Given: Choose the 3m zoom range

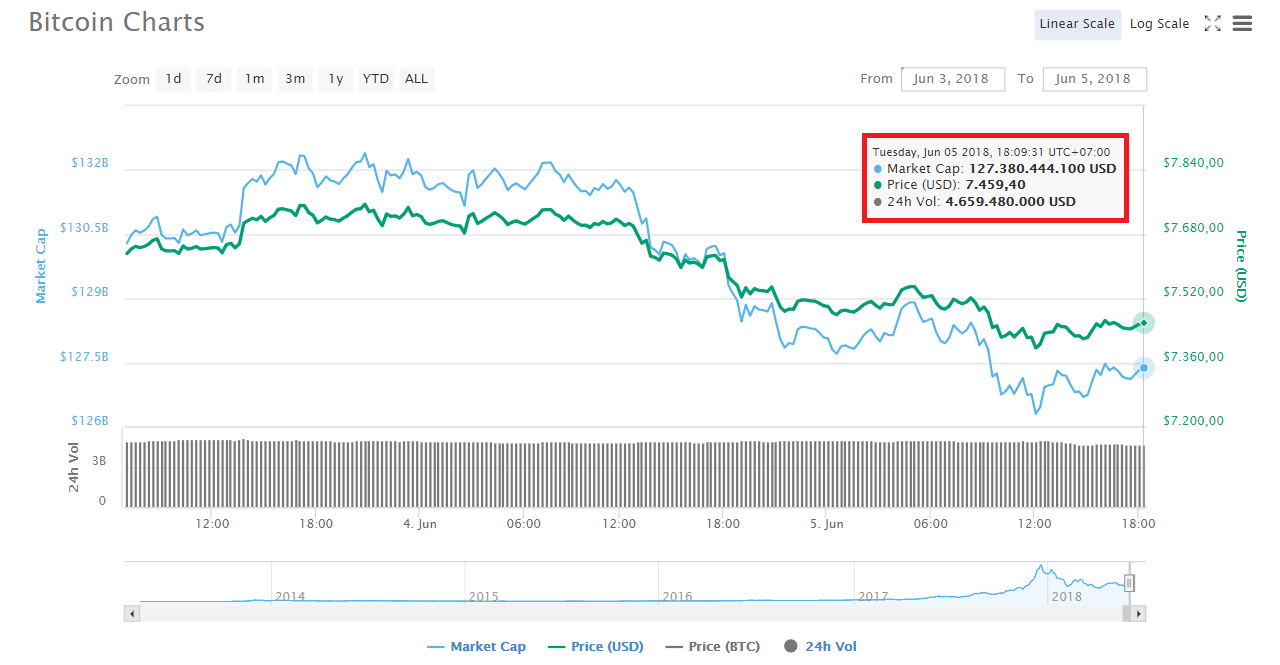Looking at the screenshot, I should (295, 79).
